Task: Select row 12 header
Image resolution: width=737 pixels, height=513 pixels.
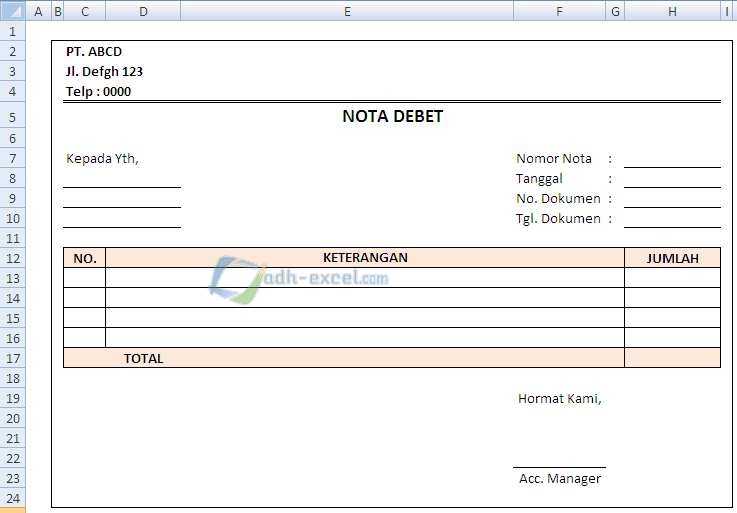Action: [x=13, y=258]
